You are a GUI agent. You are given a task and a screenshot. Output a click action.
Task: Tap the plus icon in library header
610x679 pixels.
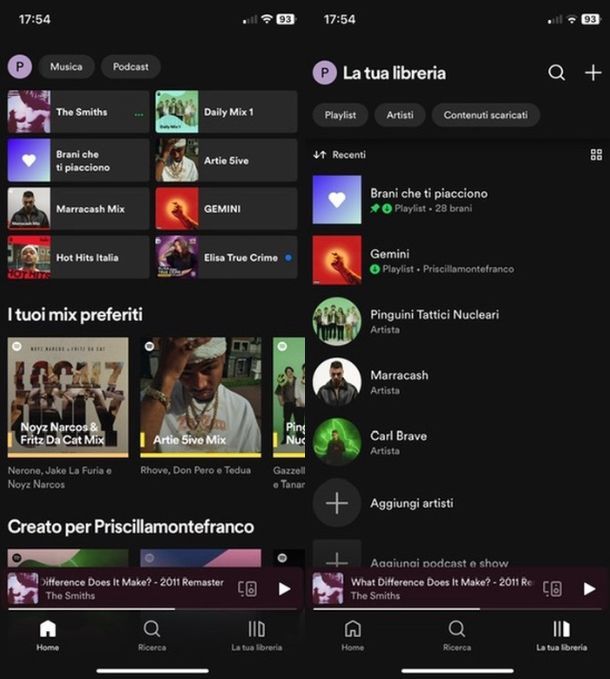pyautogui.click(x=593, y=73)
